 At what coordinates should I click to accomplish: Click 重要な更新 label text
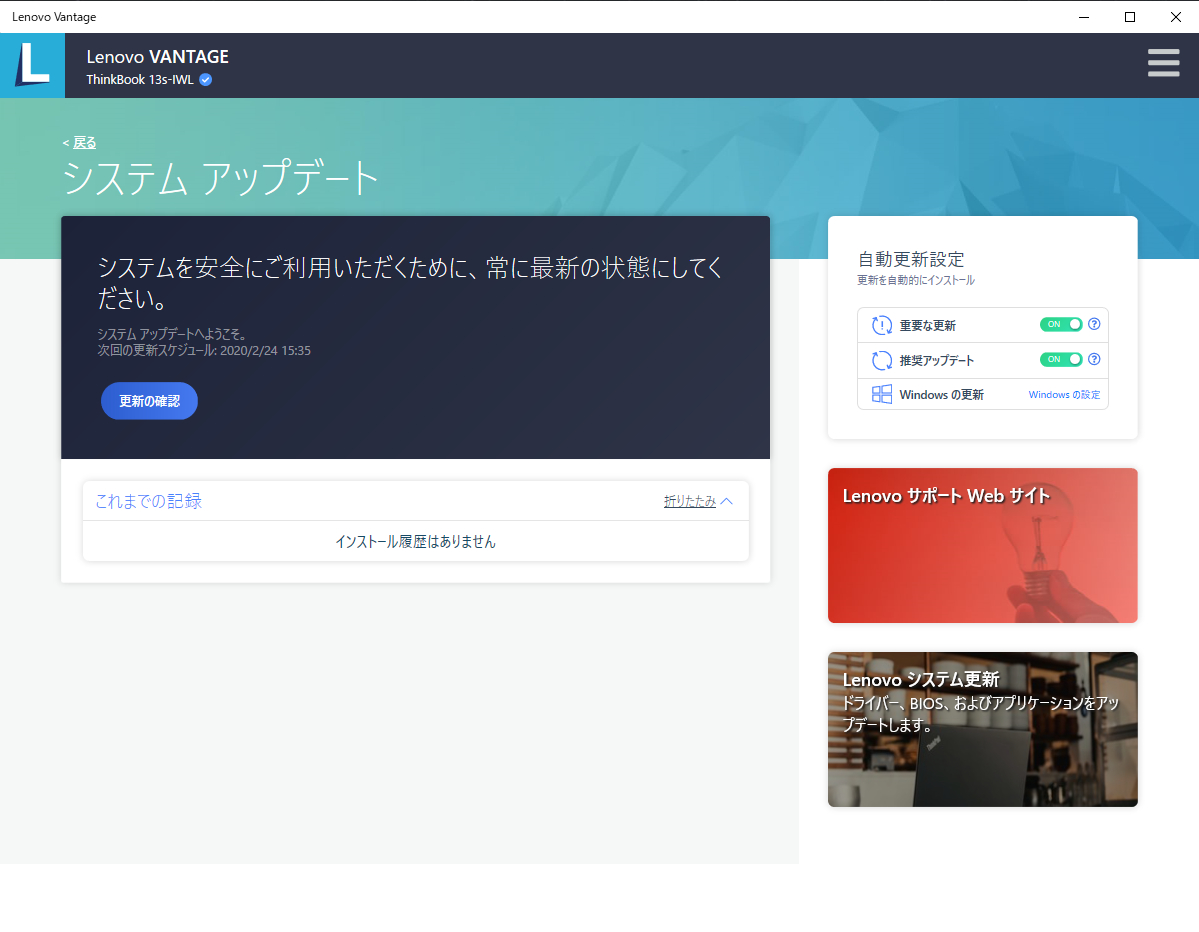(928, 326)
